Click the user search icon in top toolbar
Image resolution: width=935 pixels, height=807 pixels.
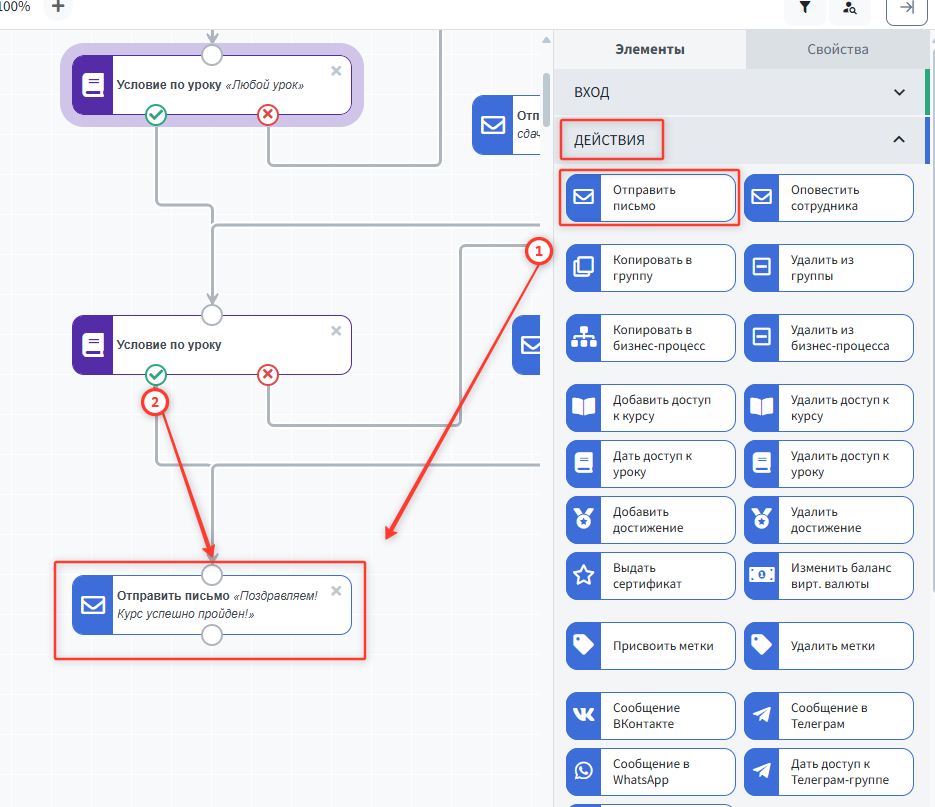(x=850, y=8)
